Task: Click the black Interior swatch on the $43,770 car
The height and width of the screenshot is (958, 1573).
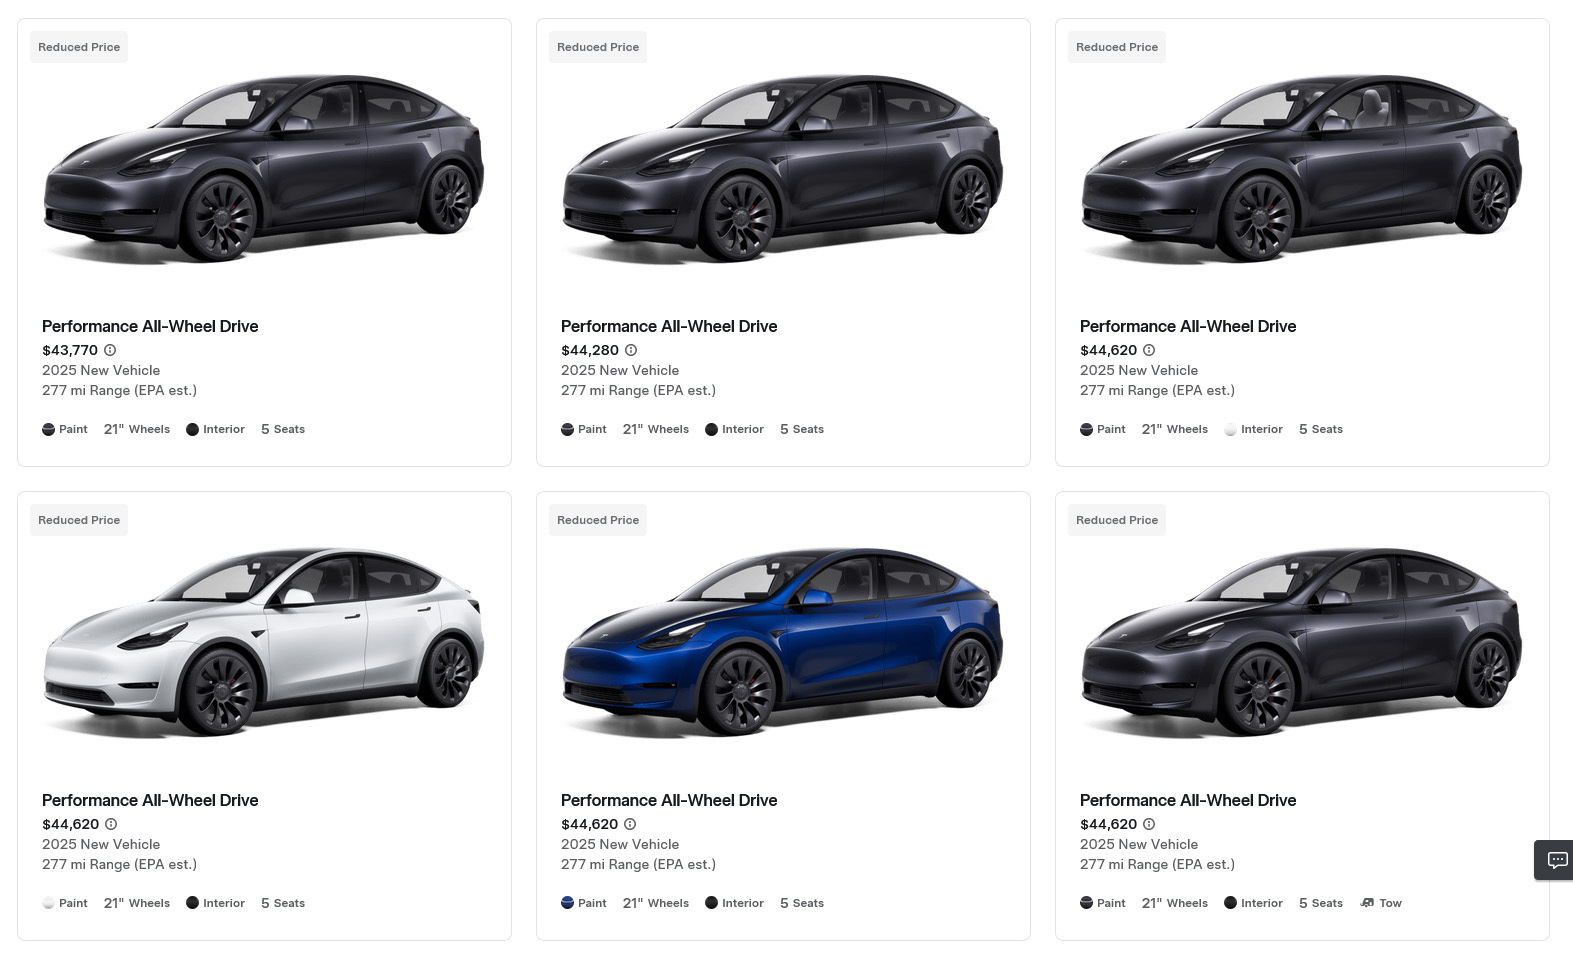Action: point(192,429)
